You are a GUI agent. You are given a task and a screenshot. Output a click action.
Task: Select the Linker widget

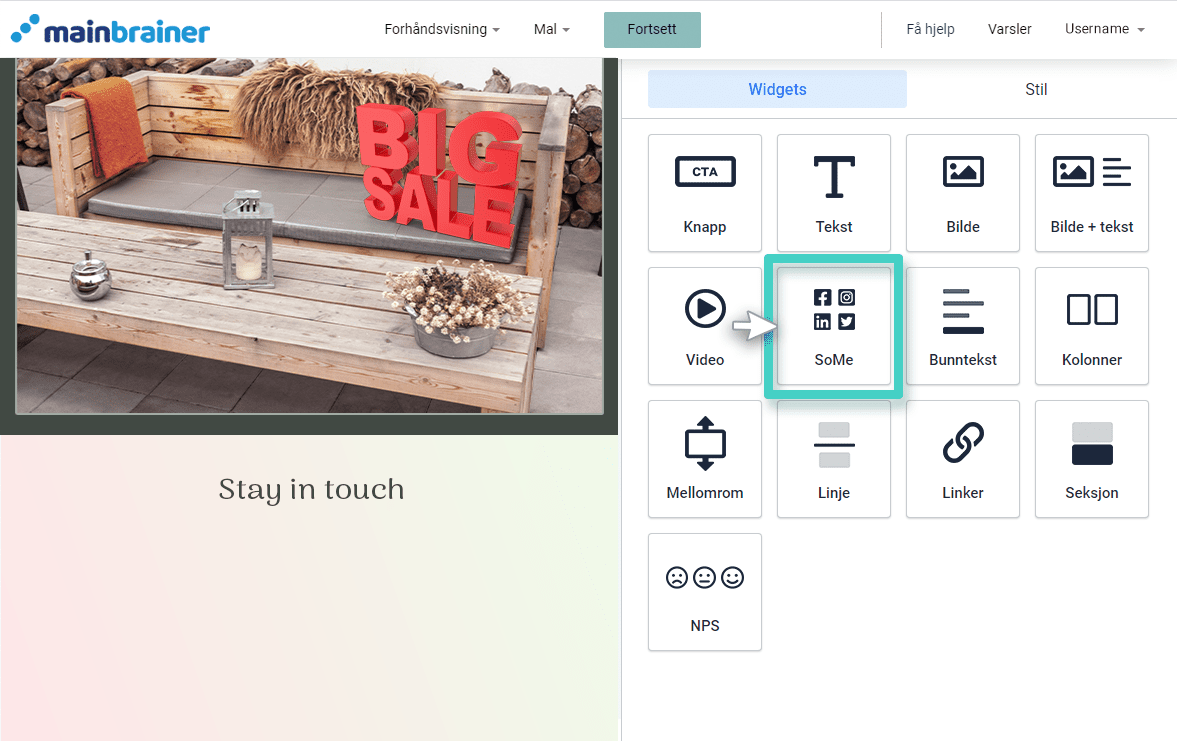(x=962, y=459)
